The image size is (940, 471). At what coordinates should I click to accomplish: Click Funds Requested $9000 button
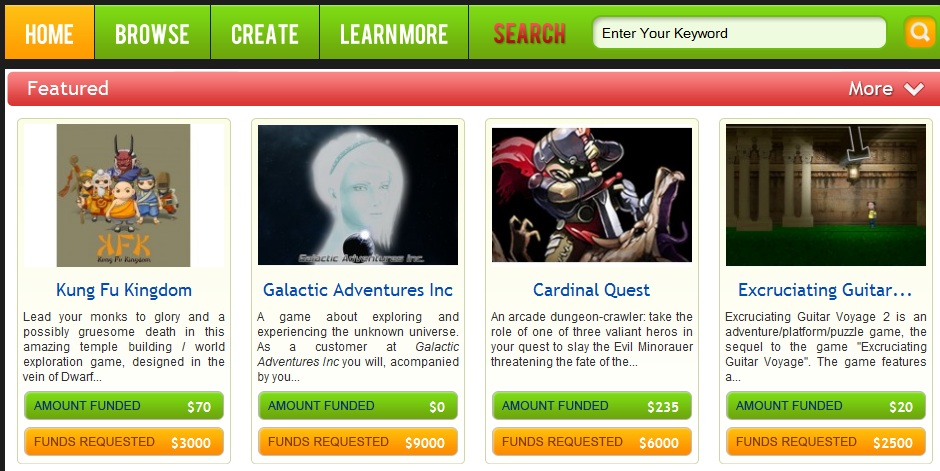[x=358, y=442]
